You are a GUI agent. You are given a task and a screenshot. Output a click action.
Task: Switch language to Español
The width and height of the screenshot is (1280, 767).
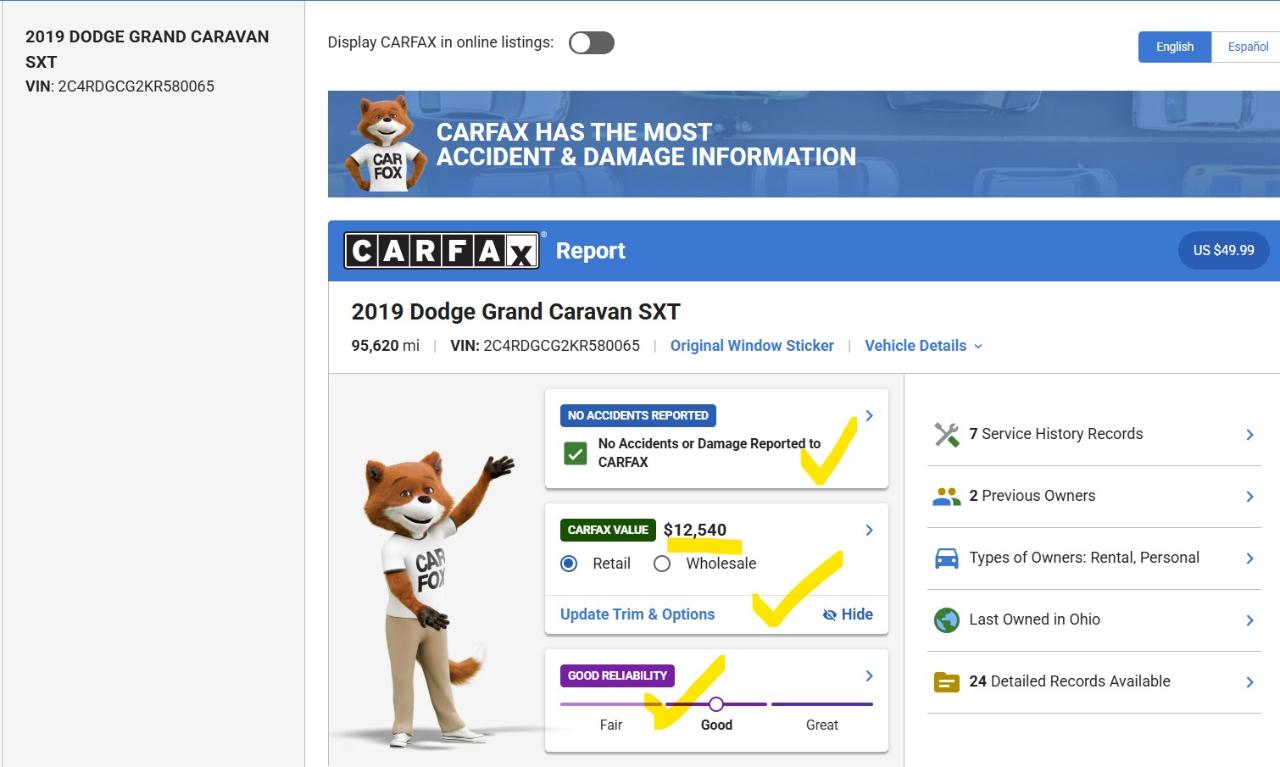coord(1247,47)
